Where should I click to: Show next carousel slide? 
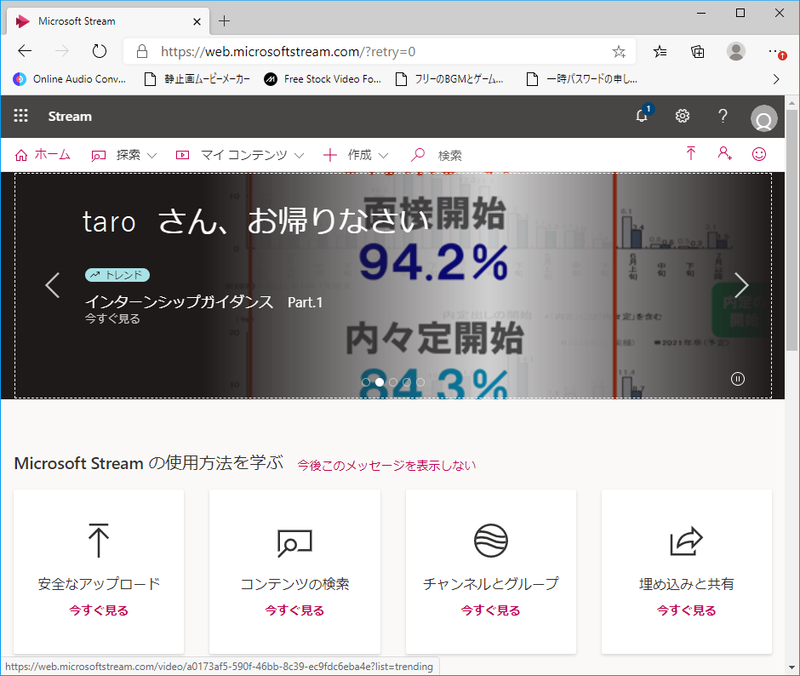[x=741, y=285]
